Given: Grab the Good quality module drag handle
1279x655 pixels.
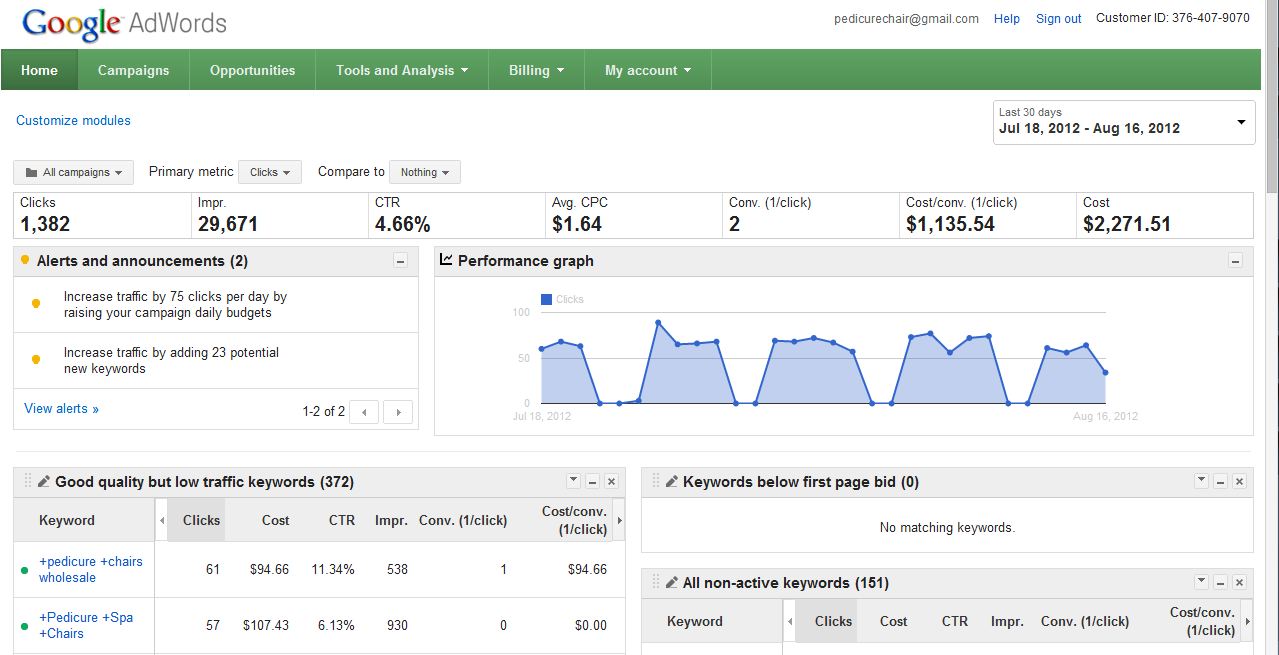Looking at the screenshot, I should coord(28,481).
